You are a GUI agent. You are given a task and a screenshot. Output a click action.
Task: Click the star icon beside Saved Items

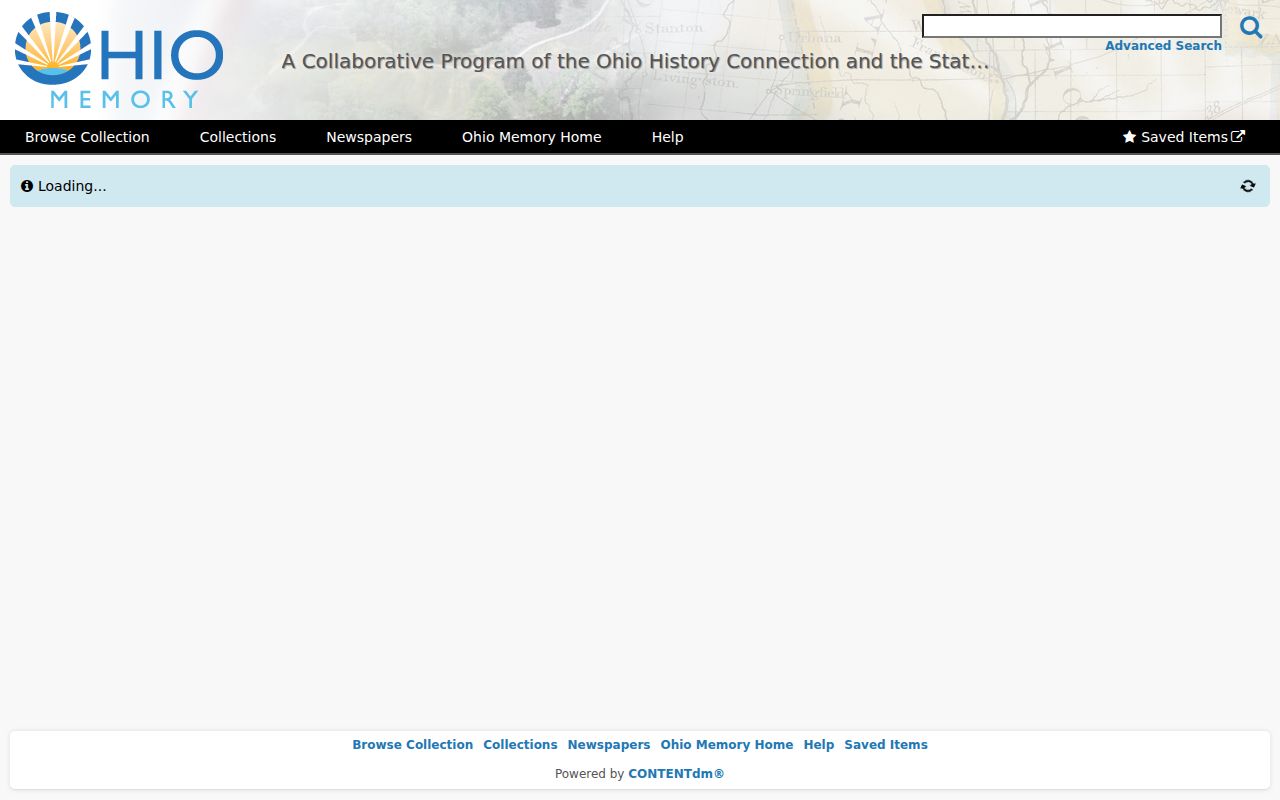1129,137
